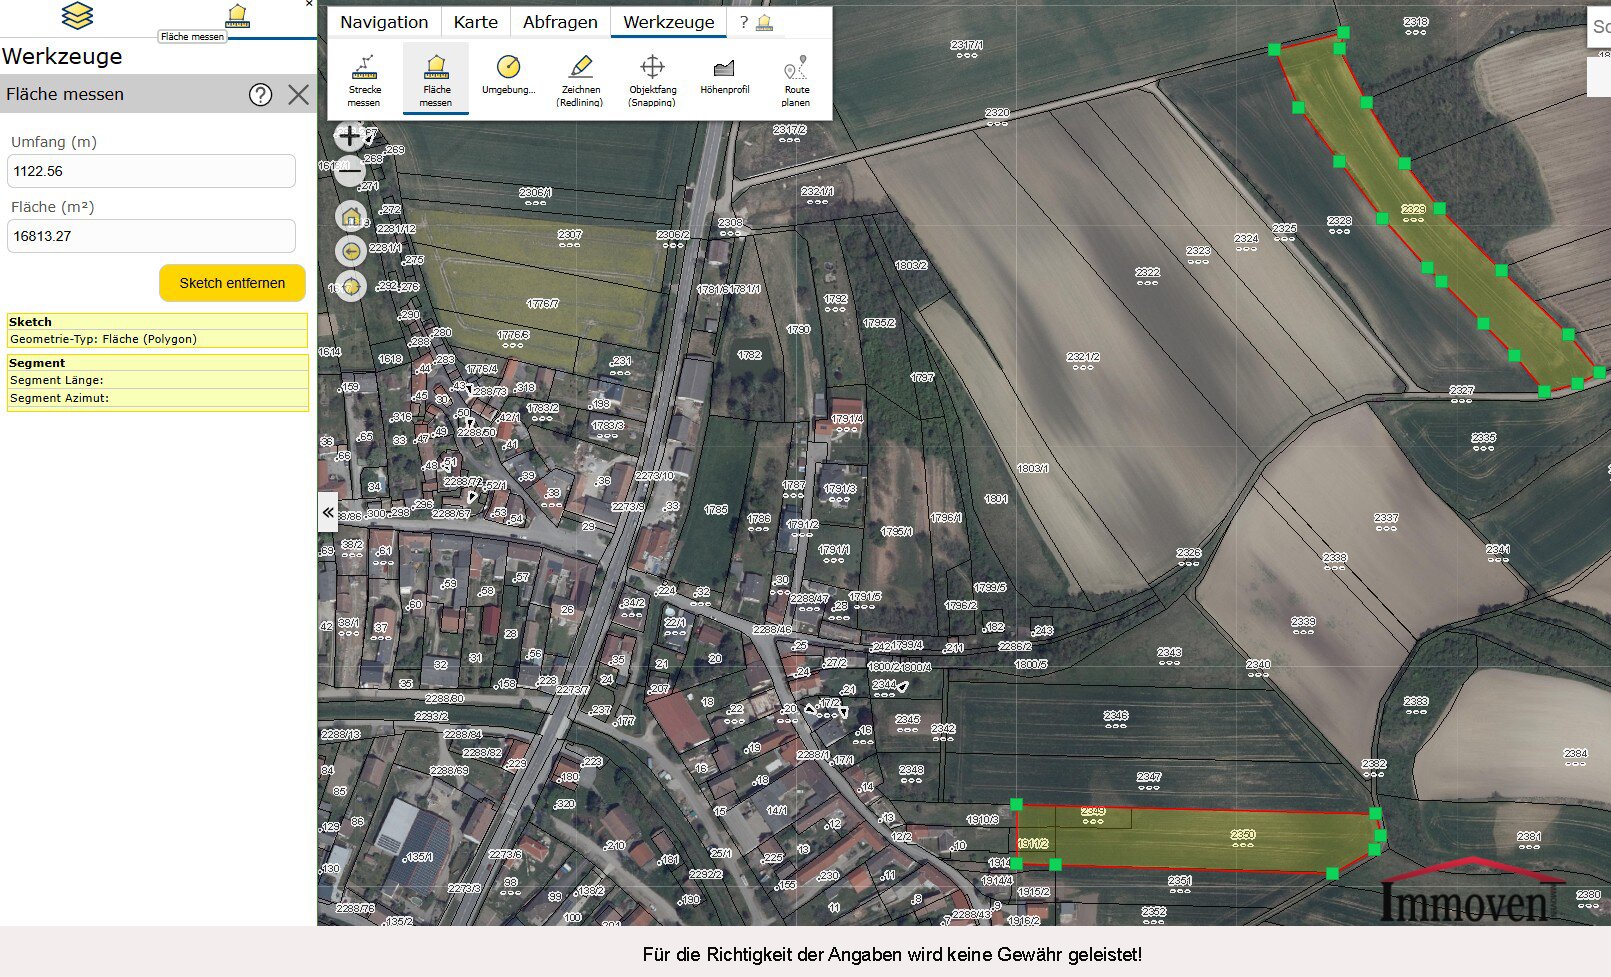Viewport: 1611px width, 977px height.
Task: Go to previous map extent arrow button
Action: [x=351, y=251]
